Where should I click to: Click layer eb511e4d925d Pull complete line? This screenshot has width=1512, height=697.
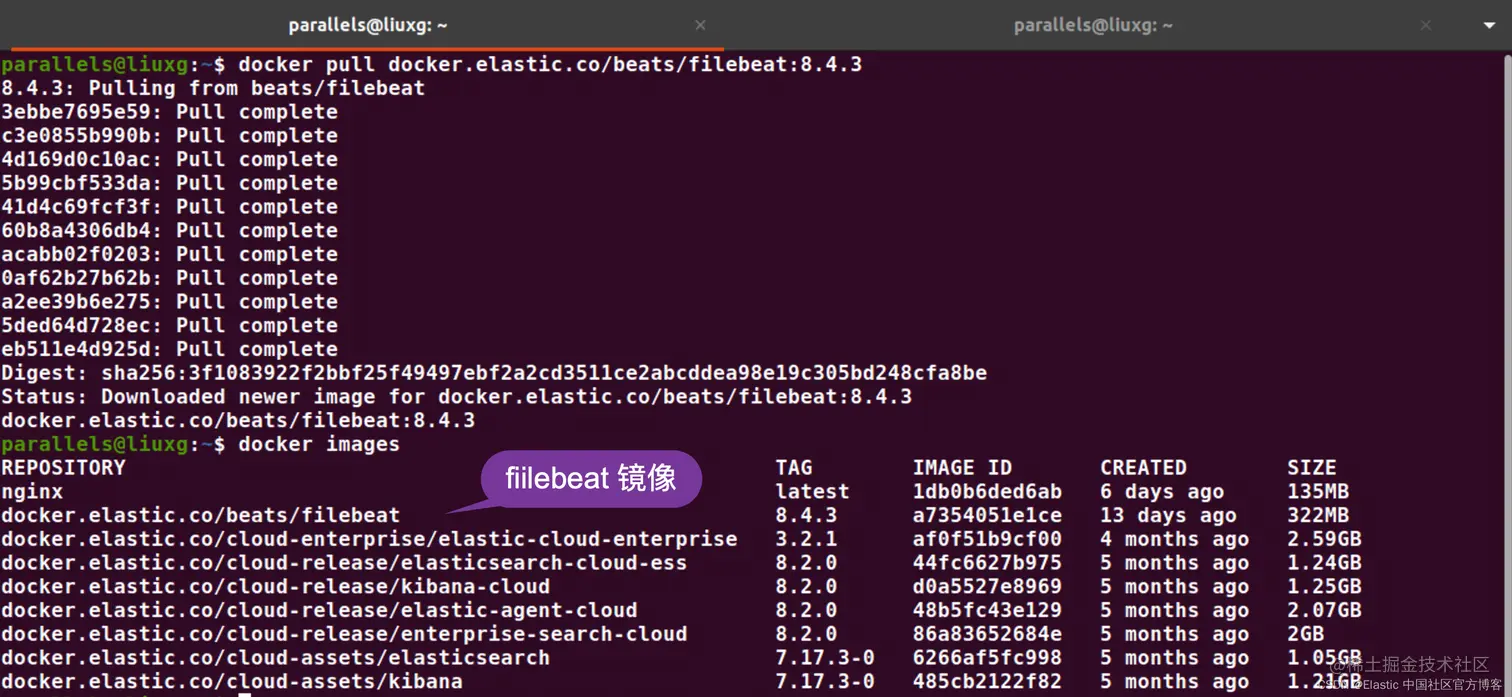[169, 349]
